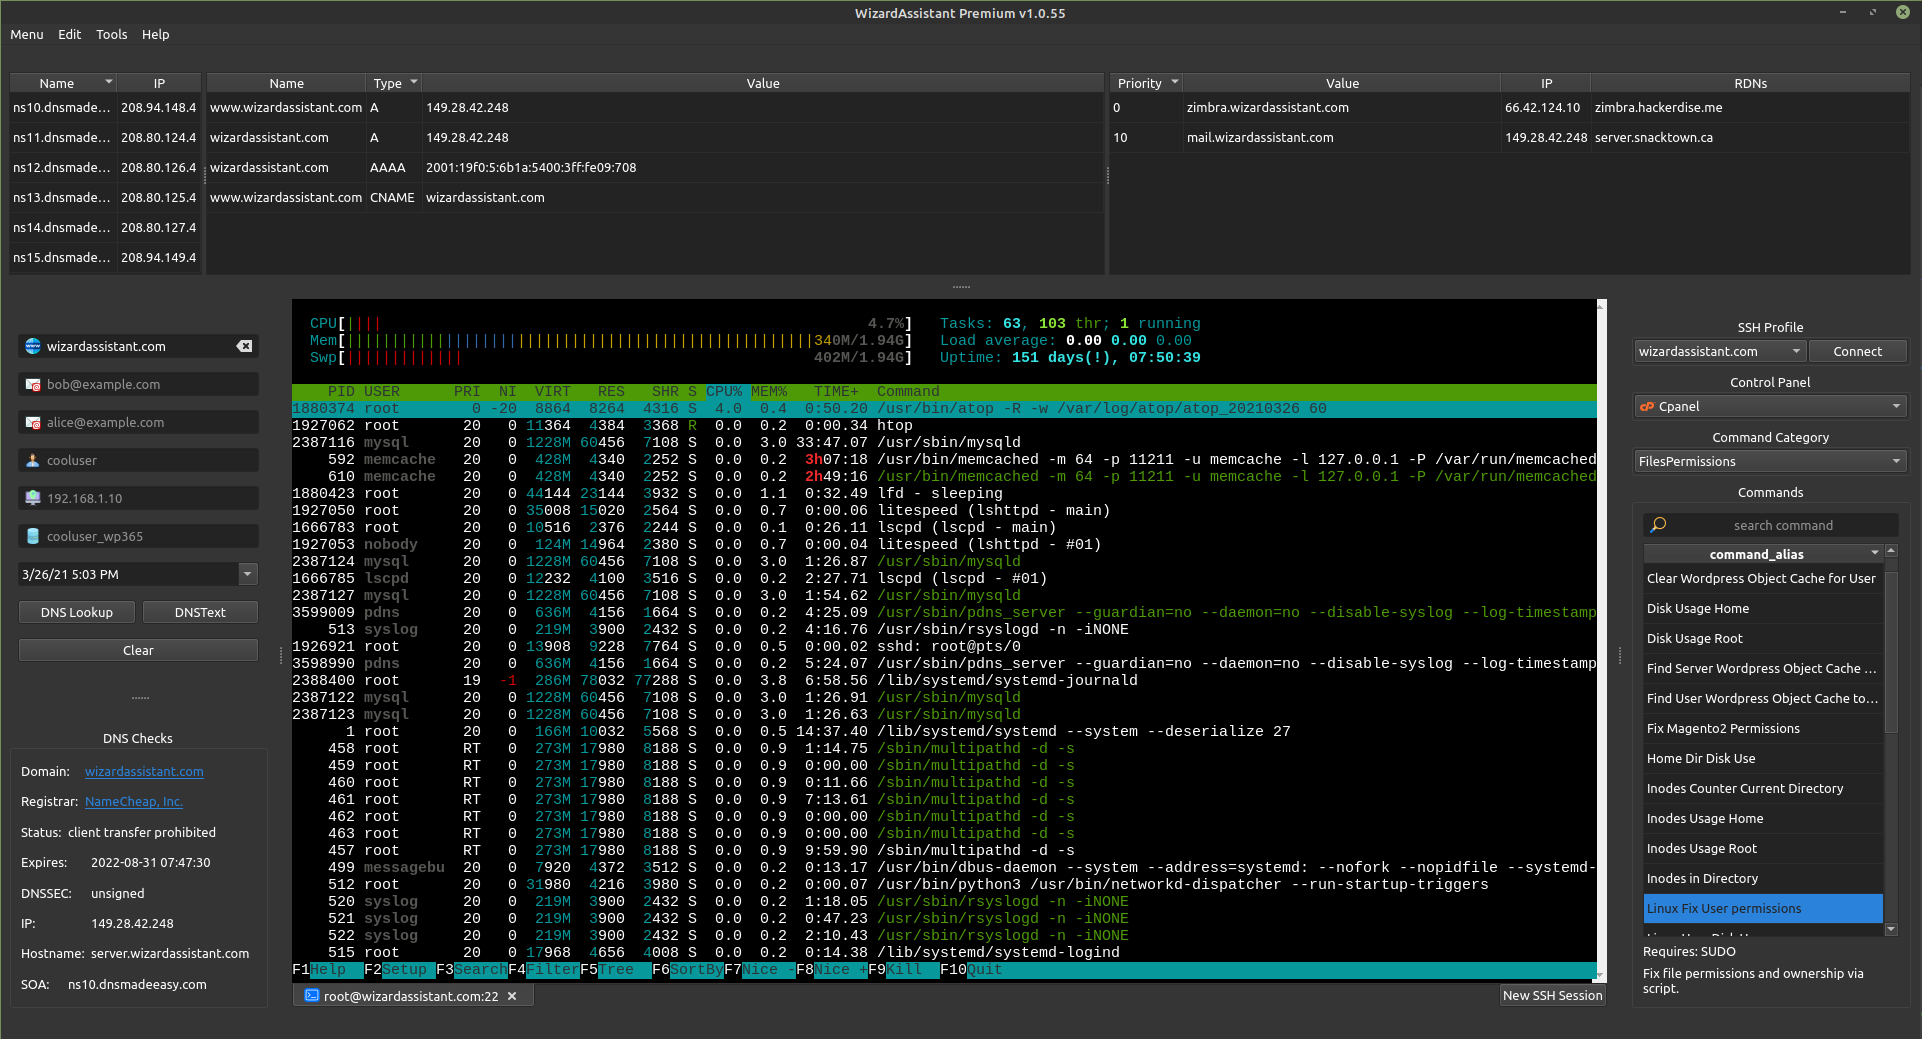This screenshot has width=1922, height=1039.
Task: Click the database icon beside cooluser_wp365
Action: [x=31, y=535]
